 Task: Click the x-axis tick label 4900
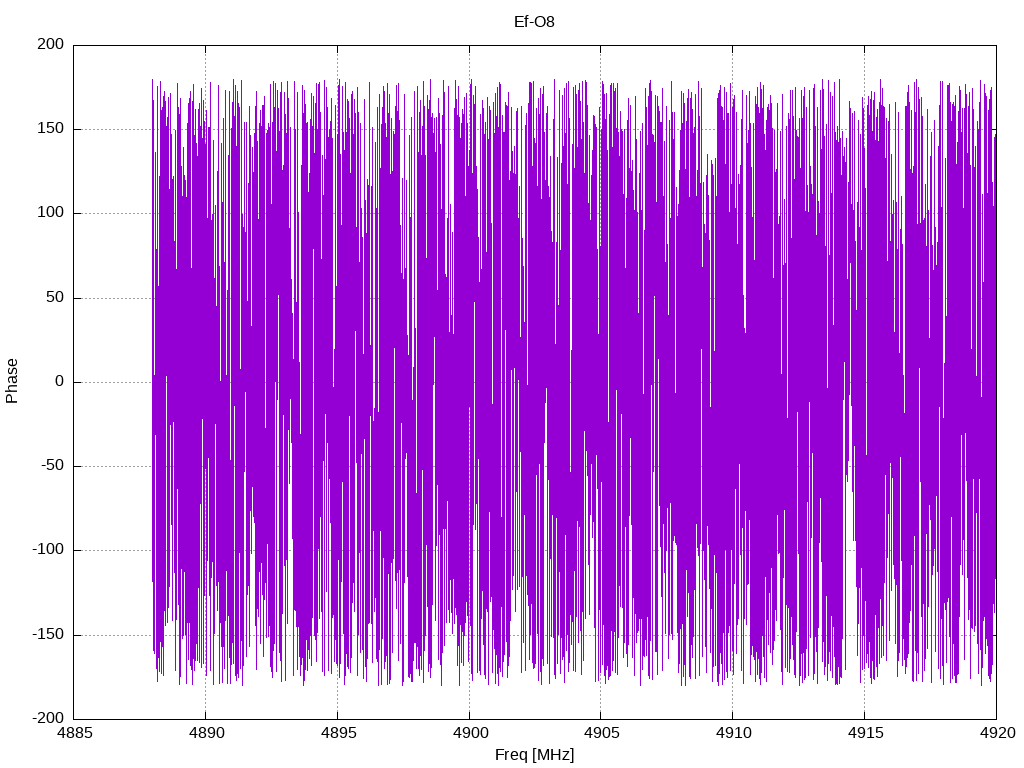470,733
